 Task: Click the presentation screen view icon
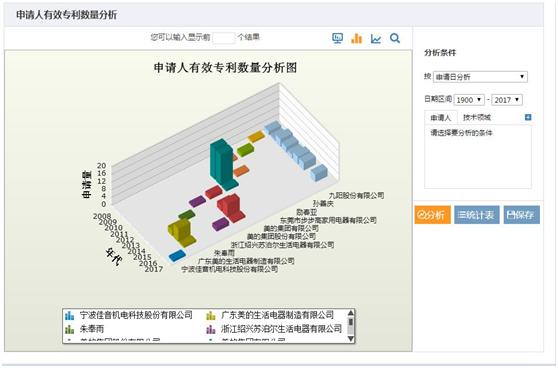click(337, 38)
